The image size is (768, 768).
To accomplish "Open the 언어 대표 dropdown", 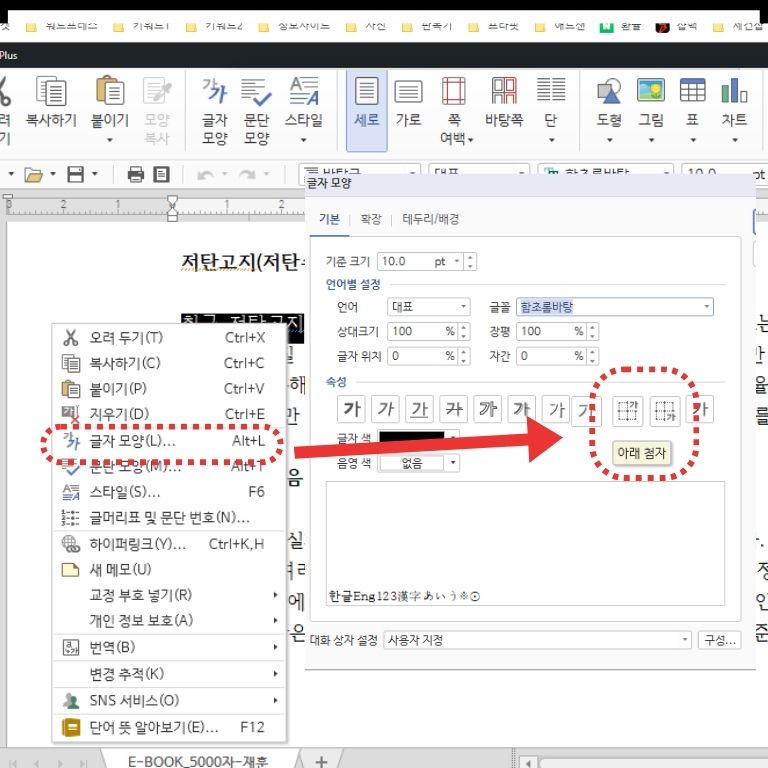I will [x=463, y=307].
